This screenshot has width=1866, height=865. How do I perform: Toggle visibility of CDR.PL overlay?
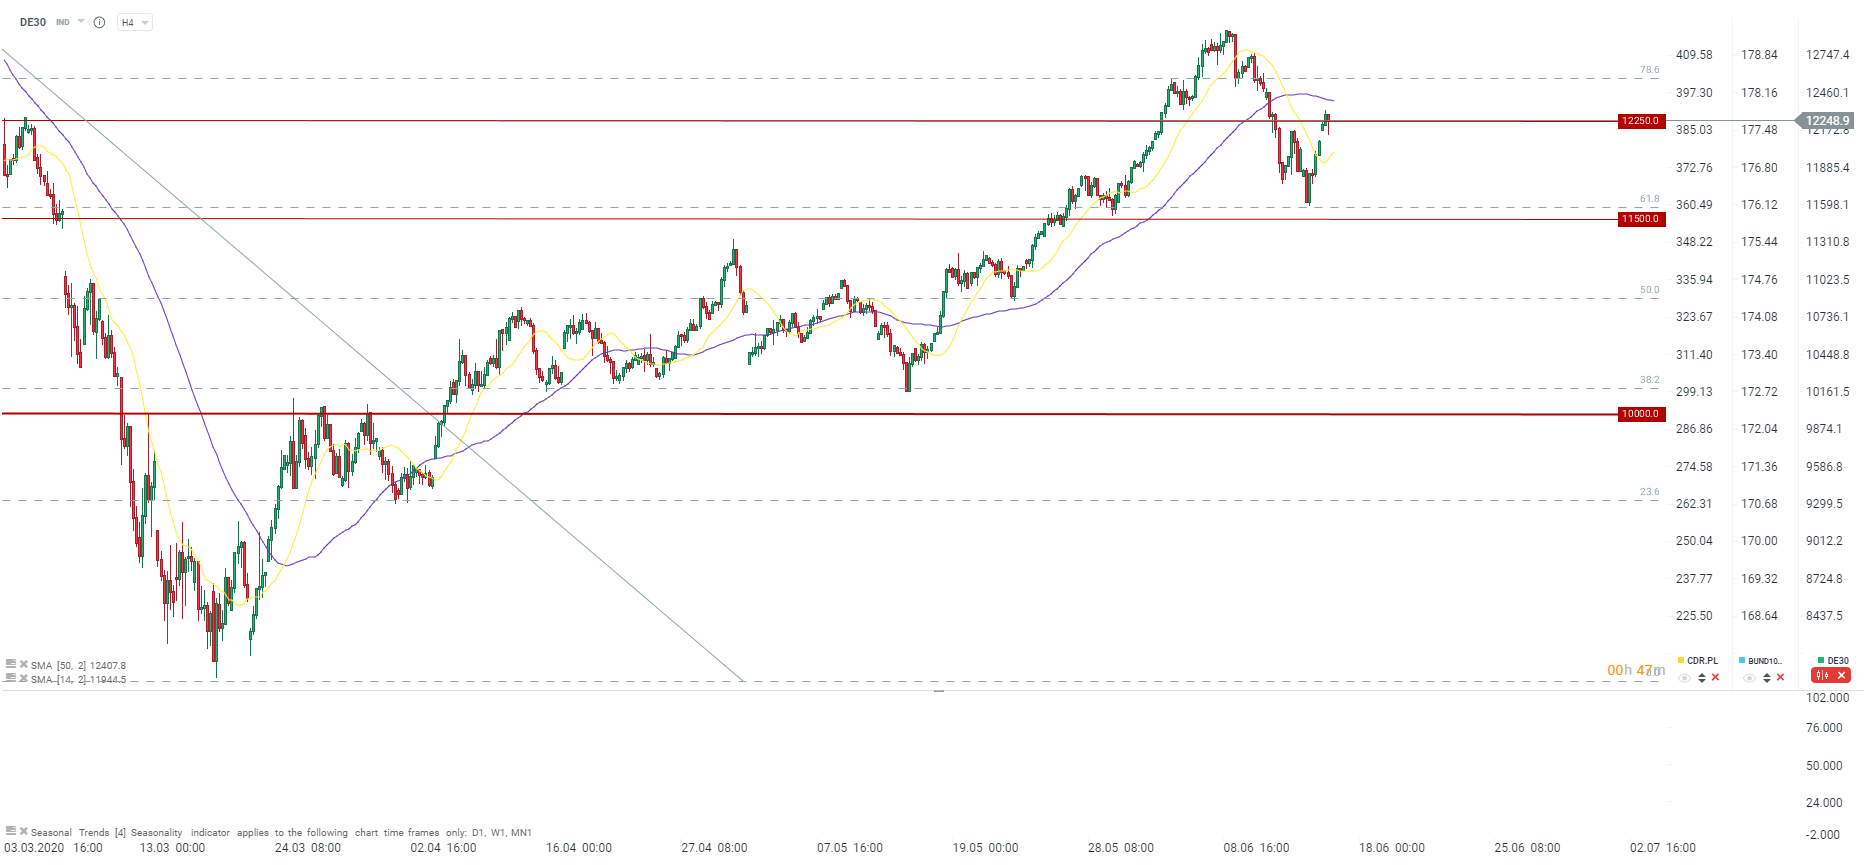(1684, 678)
